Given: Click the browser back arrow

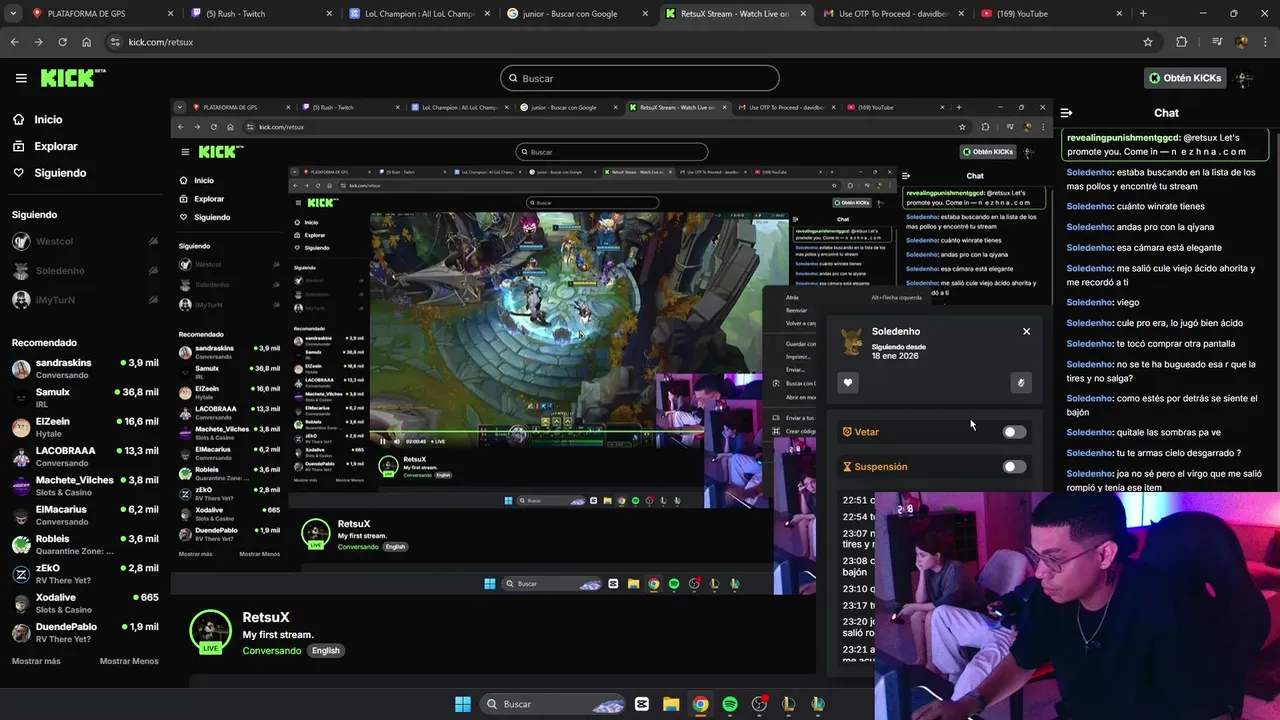Looking at the screenshot, I should pos(14,42).
